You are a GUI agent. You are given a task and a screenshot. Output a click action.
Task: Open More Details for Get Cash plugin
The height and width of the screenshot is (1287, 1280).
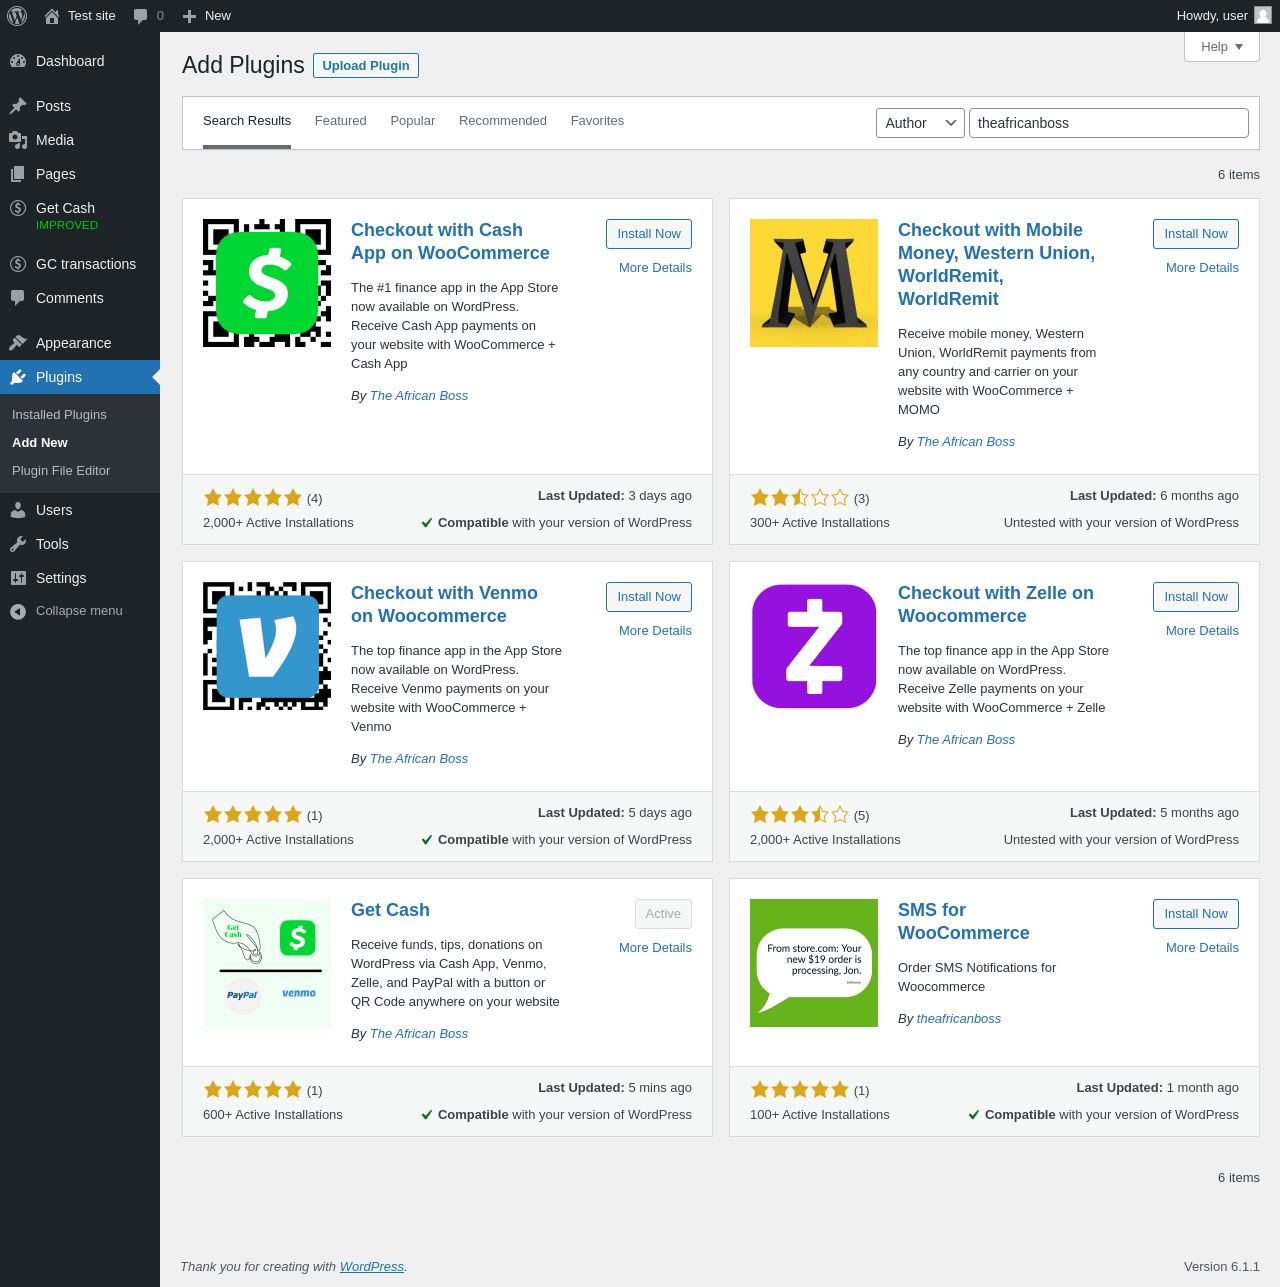pos(655,948)
